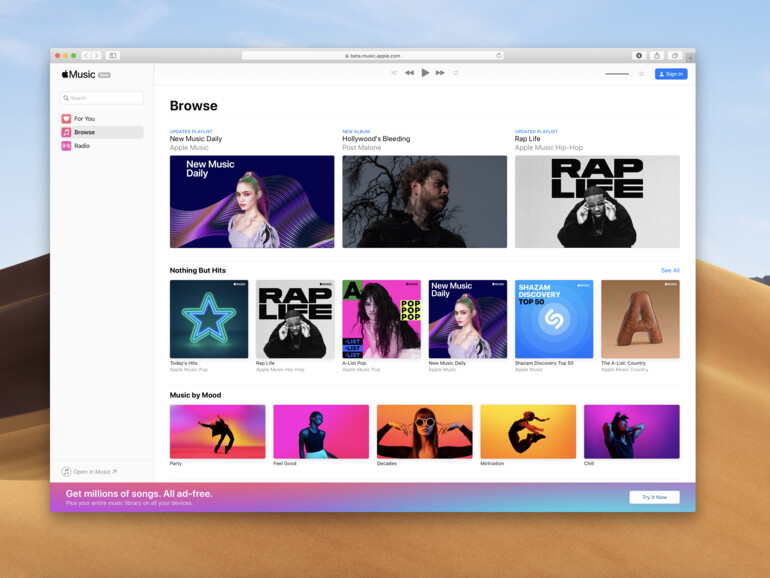Toggle repeat mode
Image resolution: width=770 pixels, height=578 pixels.
456,73
